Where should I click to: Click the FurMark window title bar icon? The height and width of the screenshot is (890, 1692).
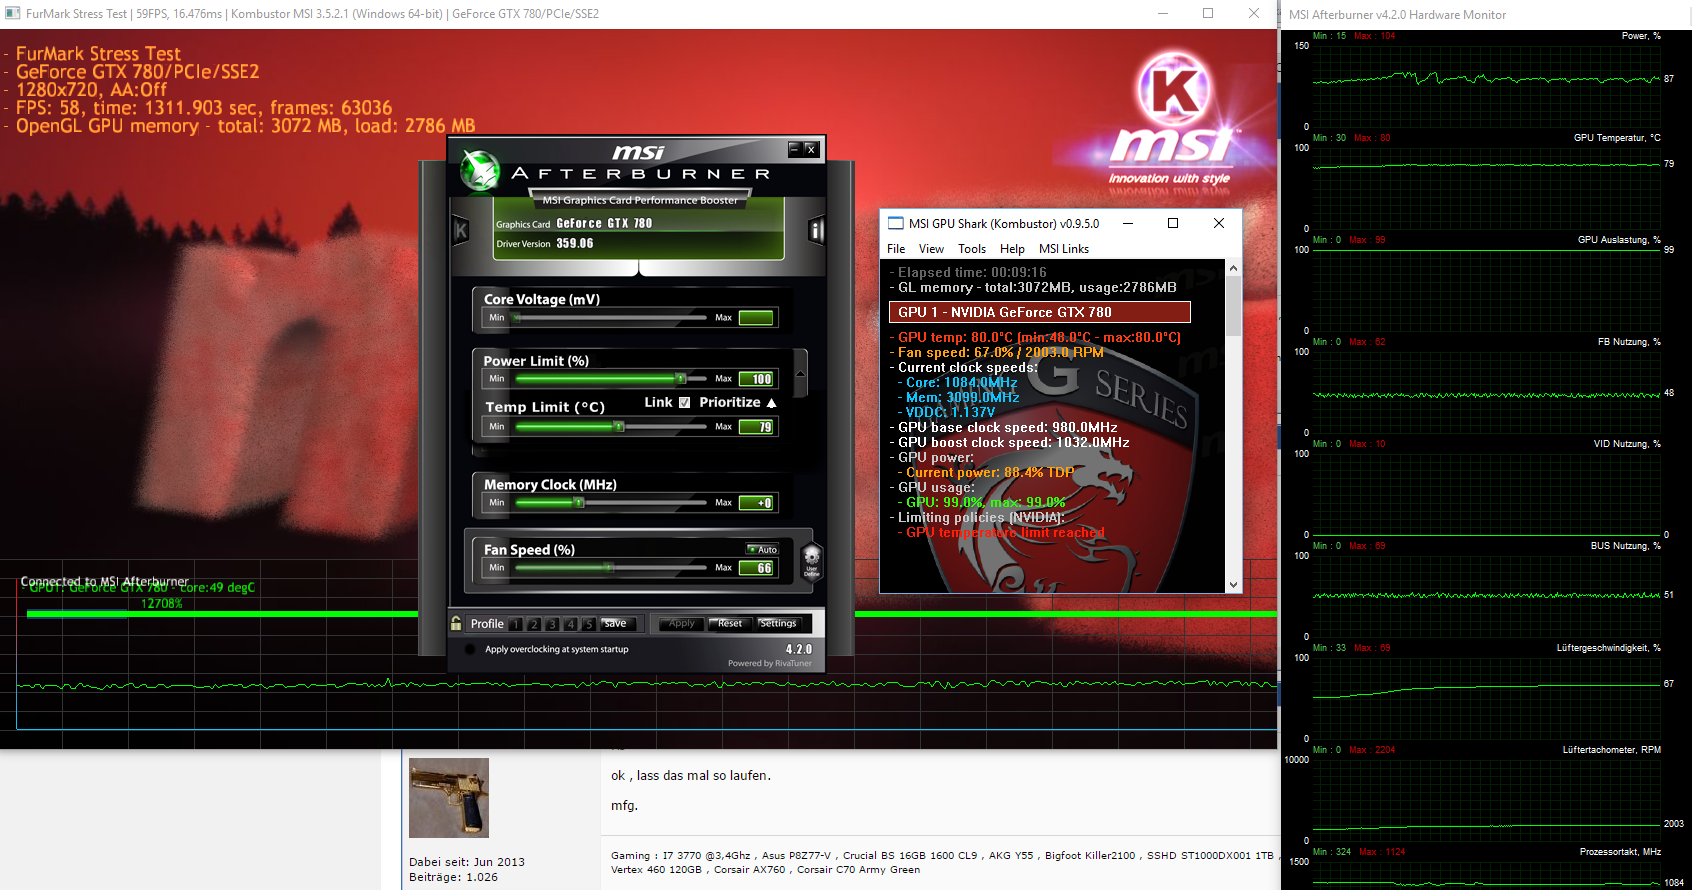[13, 13]
